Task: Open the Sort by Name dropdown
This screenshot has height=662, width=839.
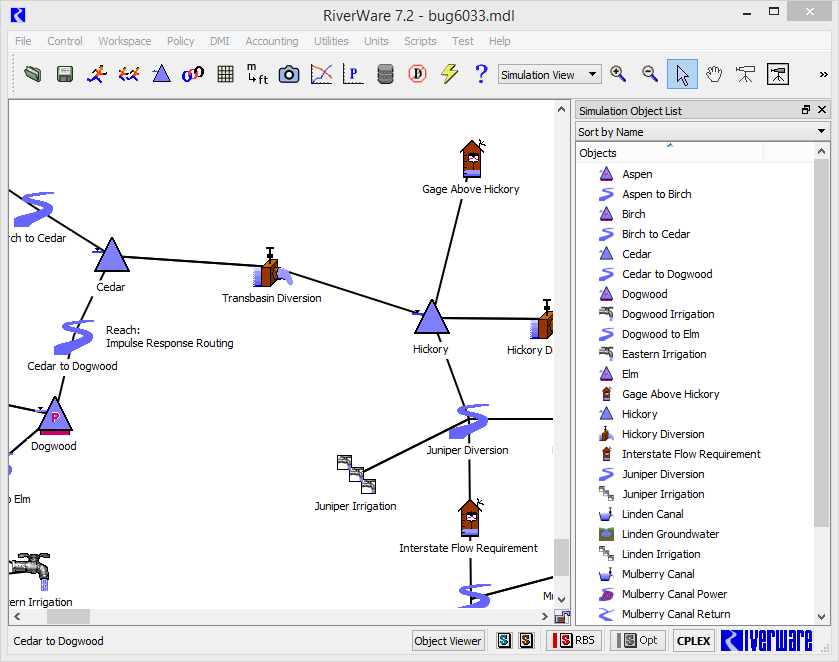Action: coord(702,132)
